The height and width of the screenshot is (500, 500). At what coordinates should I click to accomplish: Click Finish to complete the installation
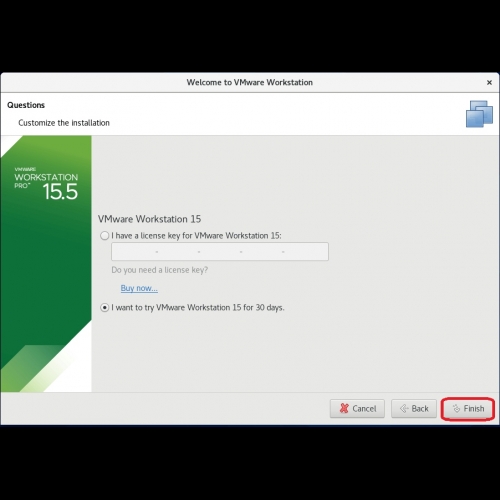point(468,408)
